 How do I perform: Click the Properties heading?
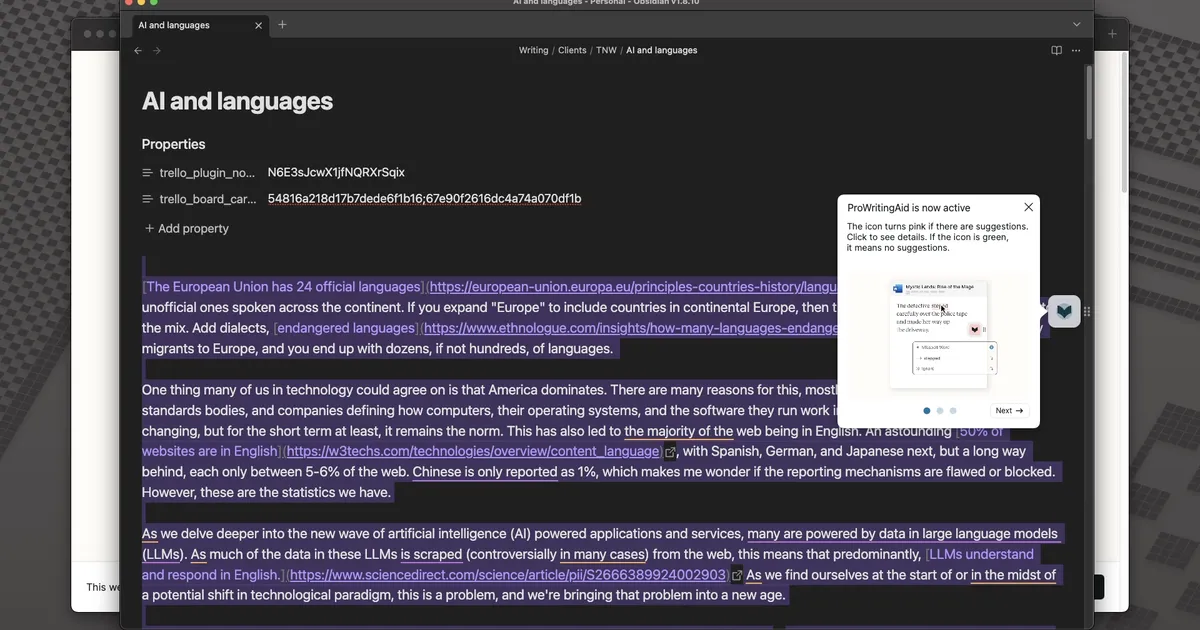173,144
